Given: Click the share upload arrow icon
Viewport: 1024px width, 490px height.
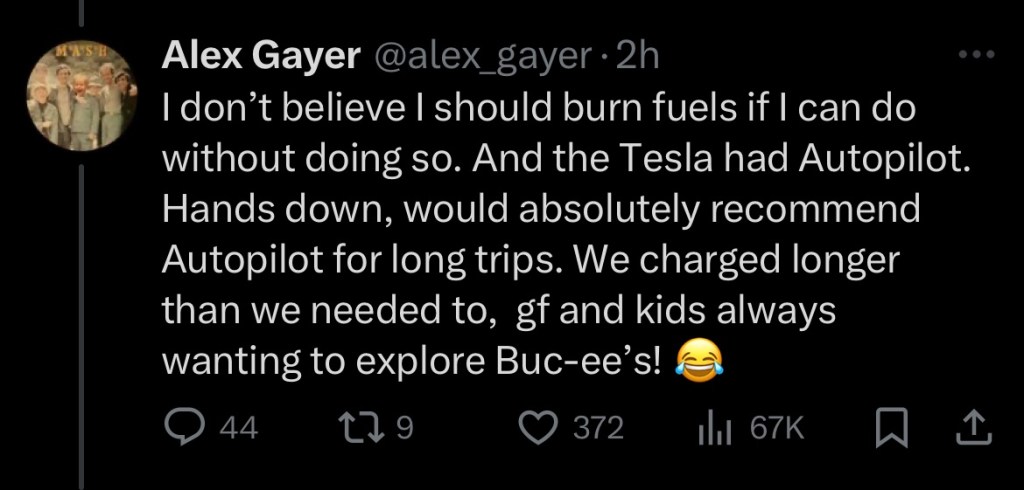Looking at the screenshot, I should 973,428.
